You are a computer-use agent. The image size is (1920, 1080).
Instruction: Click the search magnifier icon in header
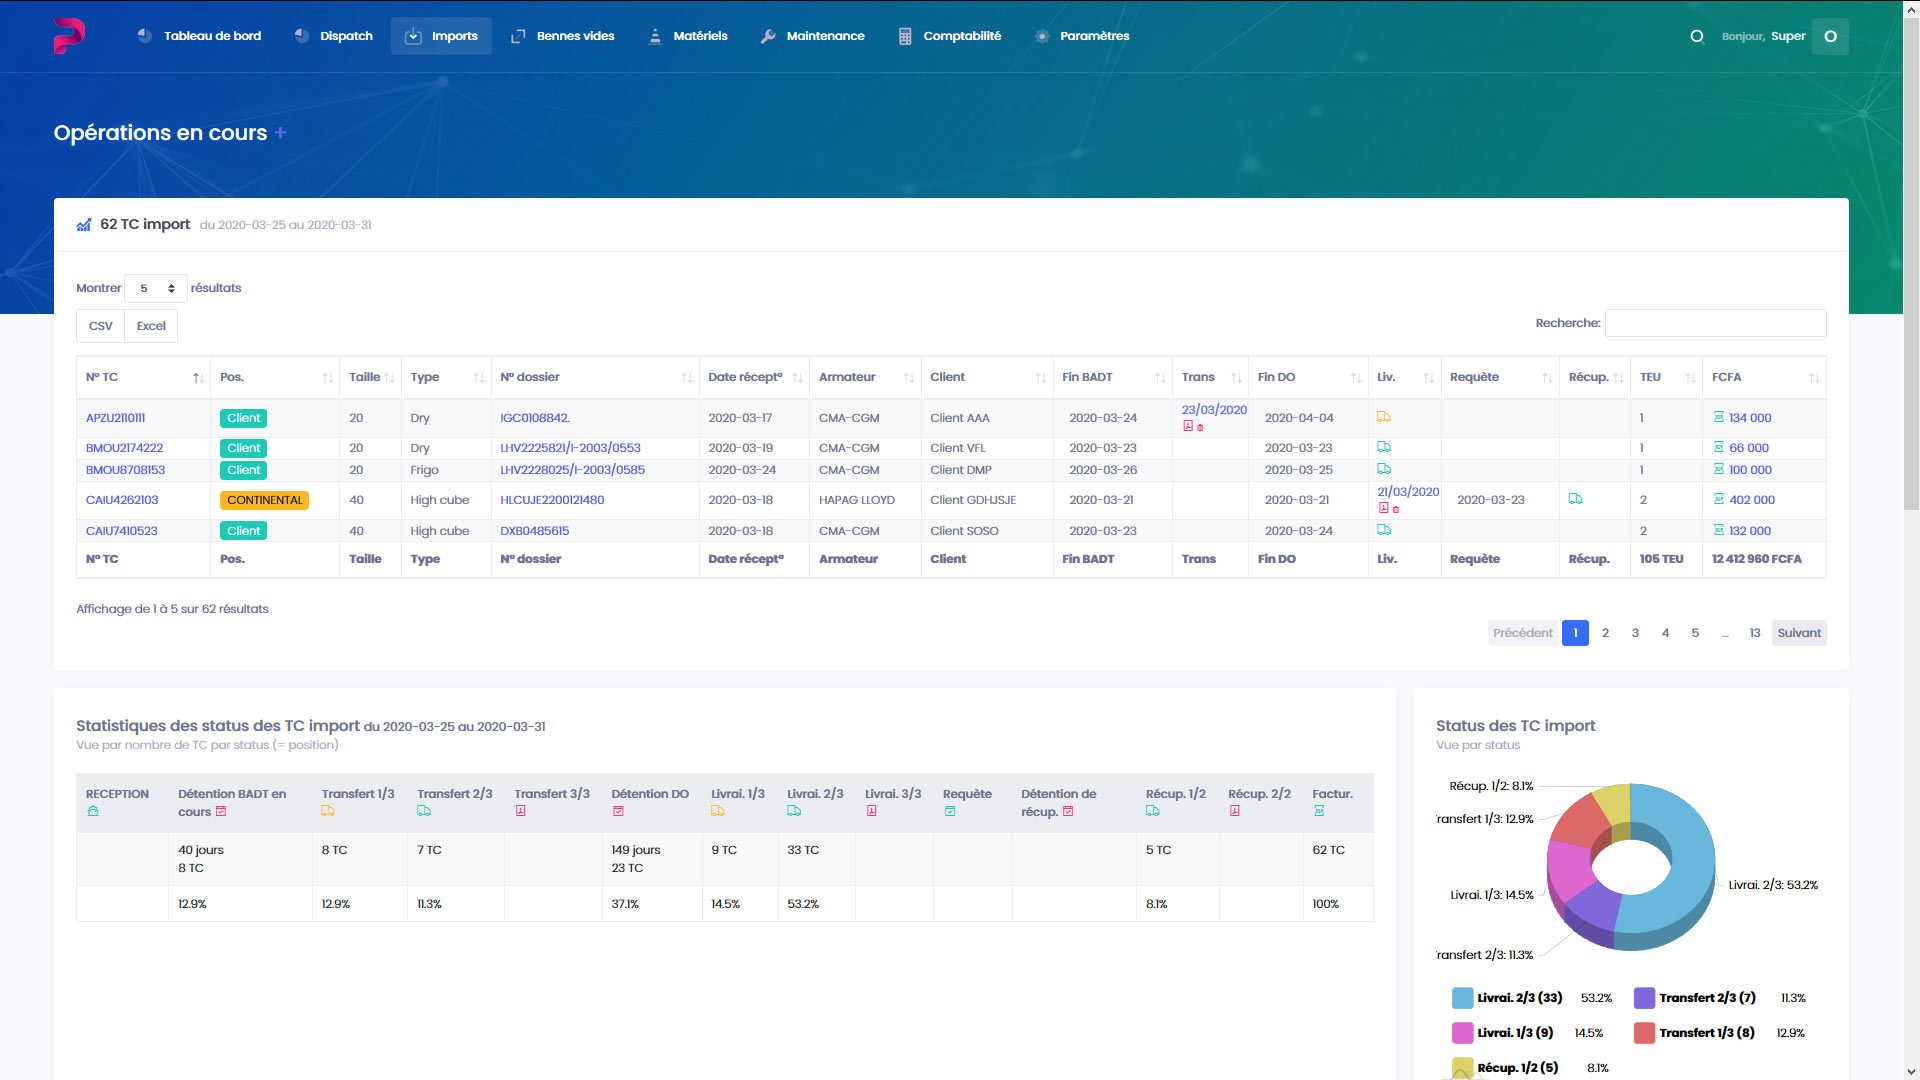[1697, 36]
